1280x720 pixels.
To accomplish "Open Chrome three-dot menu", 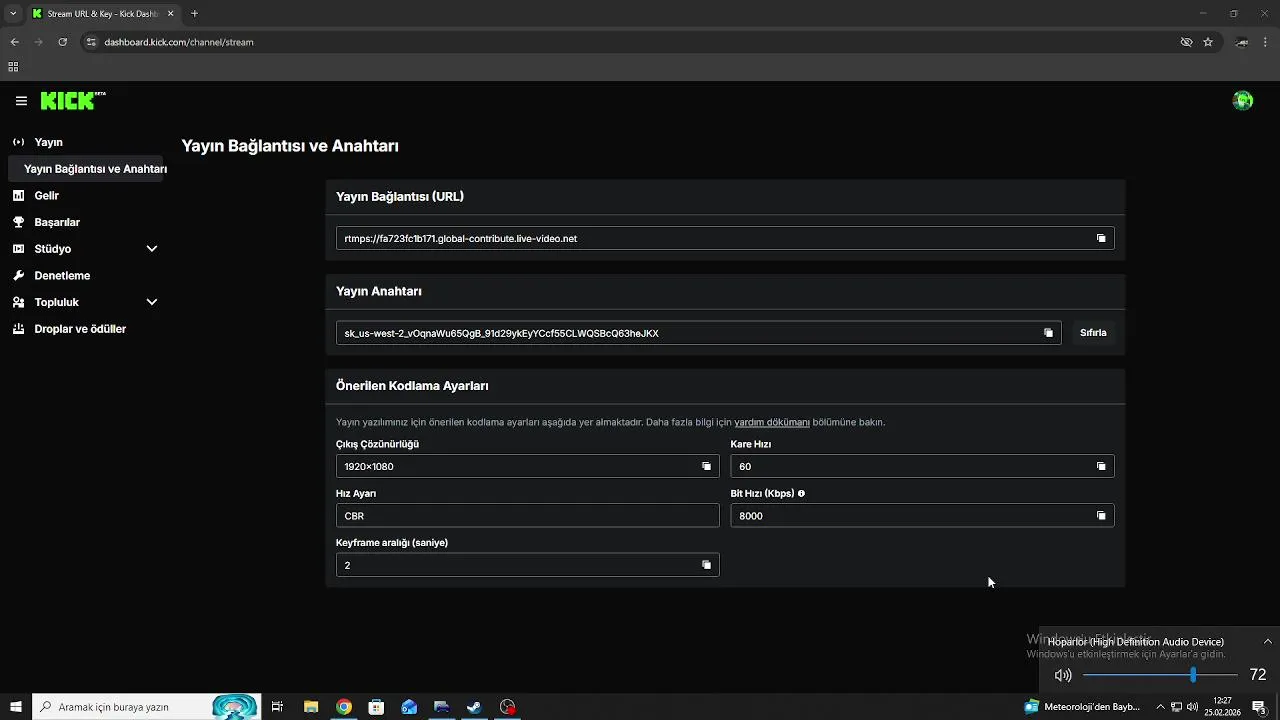I will coord(1266,42).
